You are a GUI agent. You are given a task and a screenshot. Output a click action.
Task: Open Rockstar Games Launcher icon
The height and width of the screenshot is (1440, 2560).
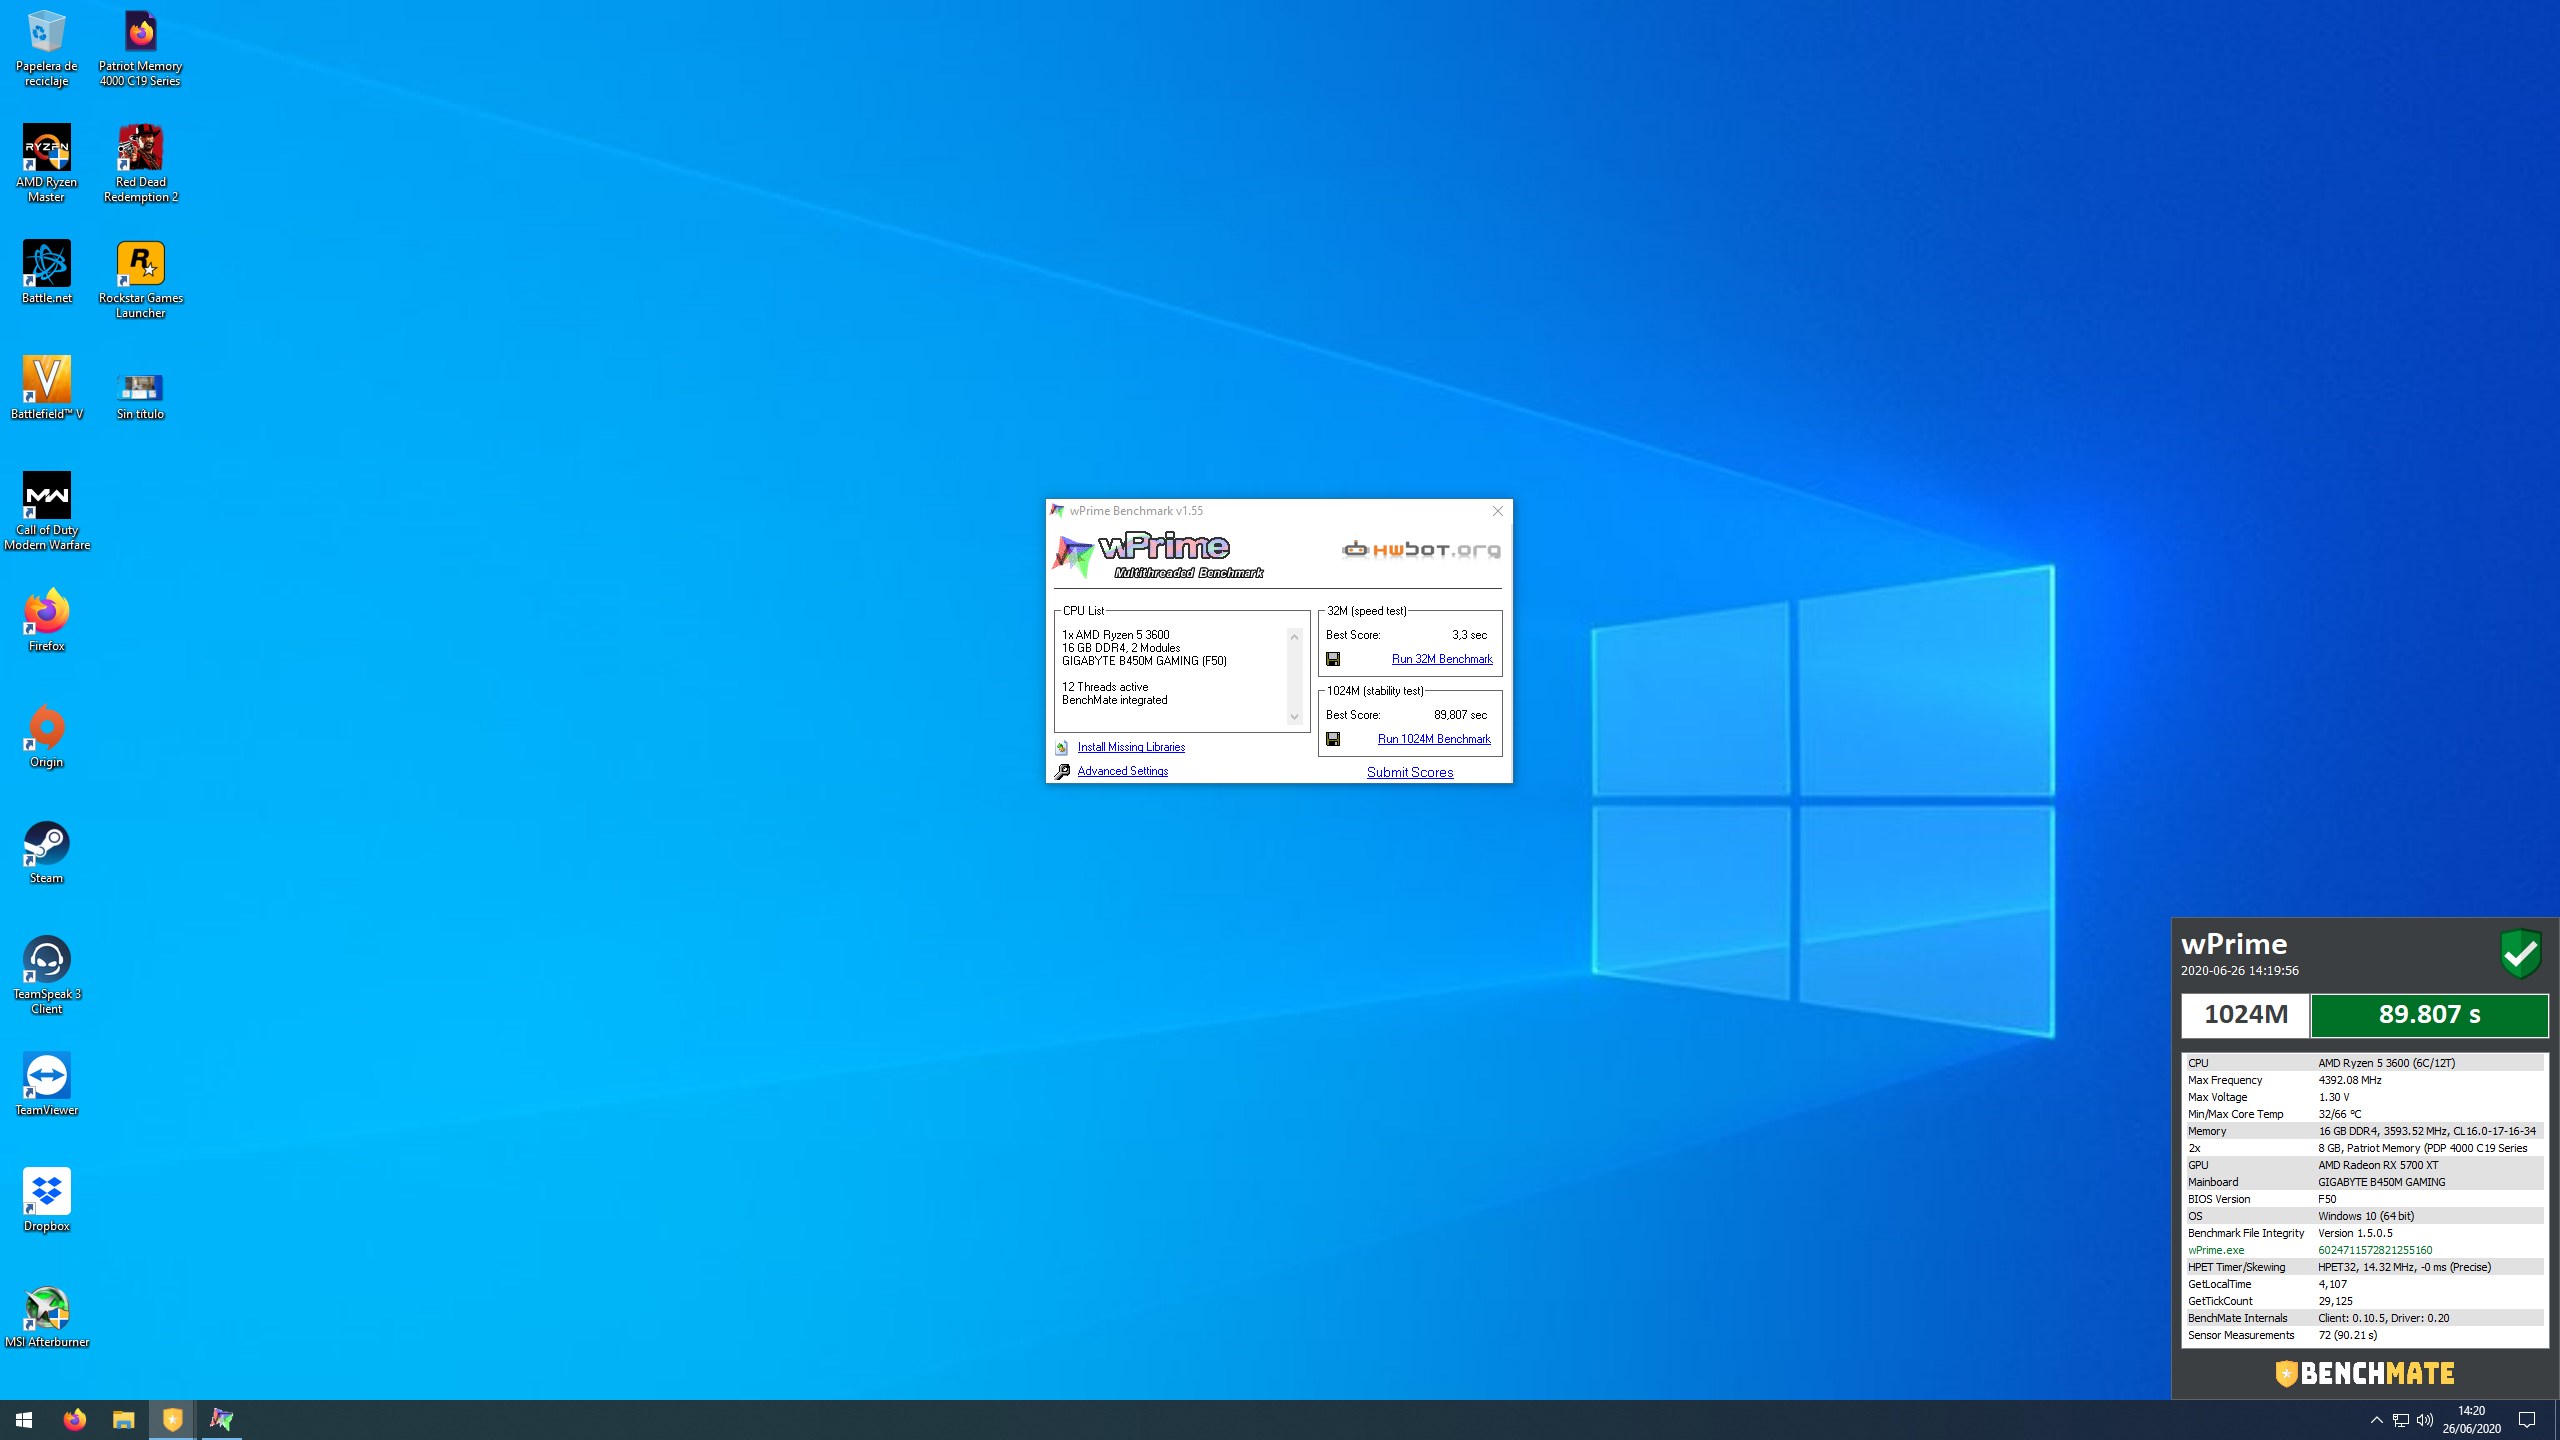pyautogui.click(x=140, y=281)
